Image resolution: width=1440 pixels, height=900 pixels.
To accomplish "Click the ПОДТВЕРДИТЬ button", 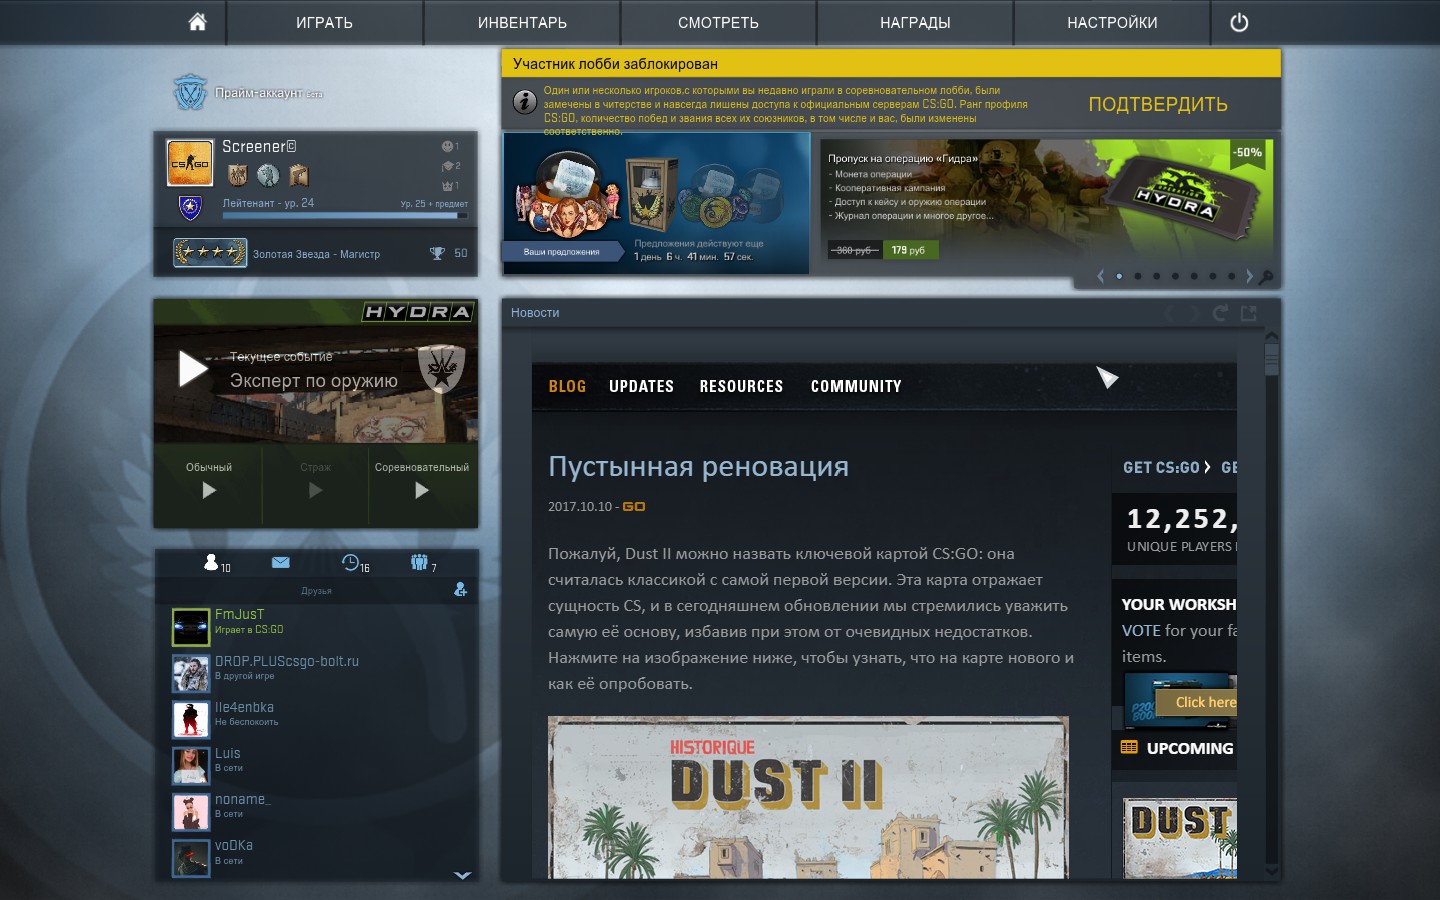I will 1158,104.
